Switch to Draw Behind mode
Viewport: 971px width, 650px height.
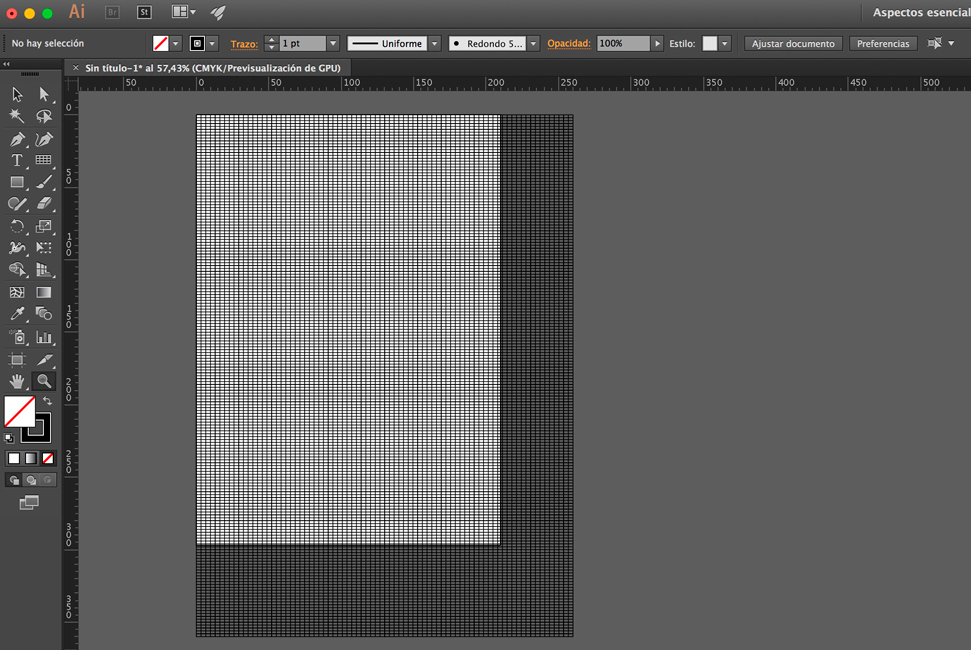pos(30,480)
